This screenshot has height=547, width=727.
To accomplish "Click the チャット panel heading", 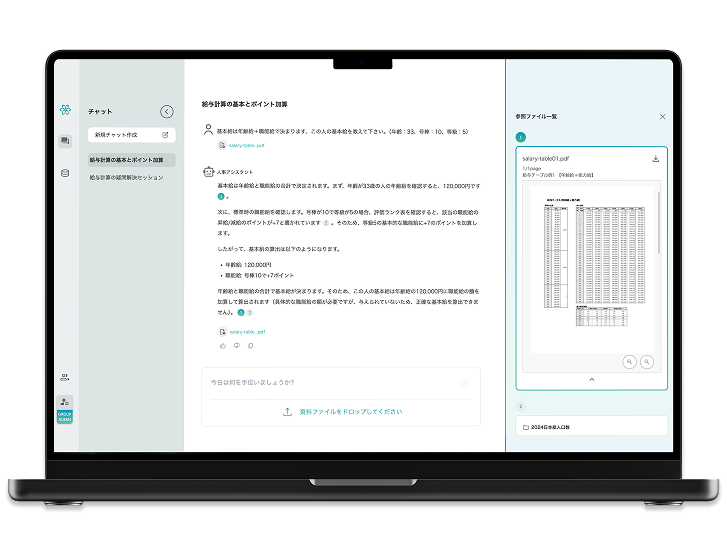I will pos(100,112).
